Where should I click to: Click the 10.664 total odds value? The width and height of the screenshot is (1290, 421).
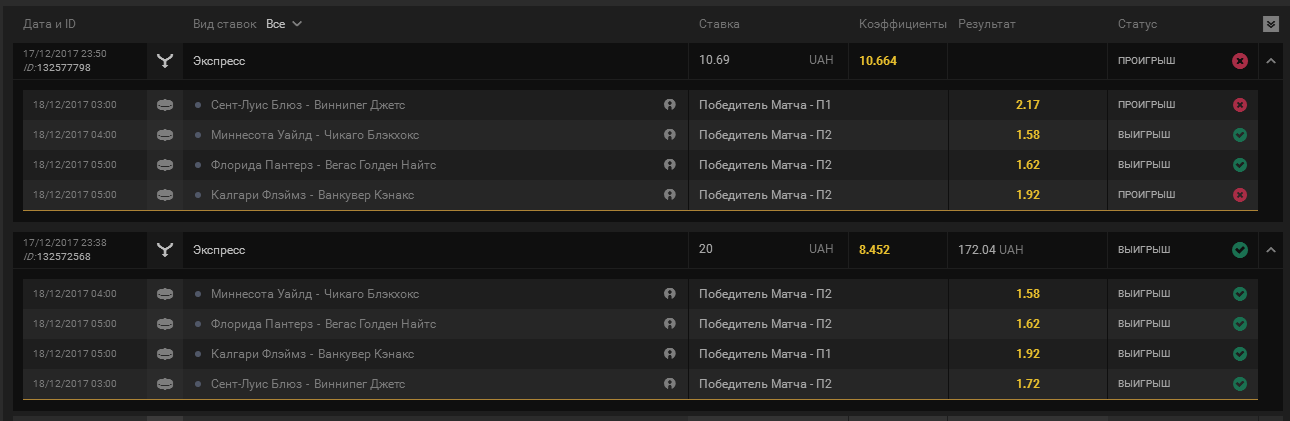878,61
